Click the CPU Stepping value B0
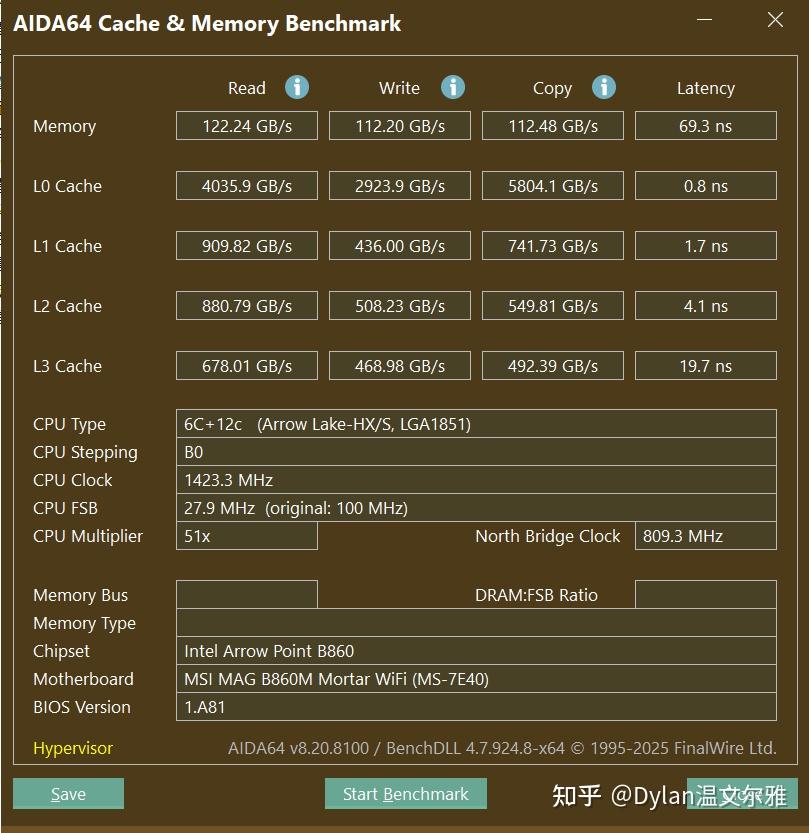Viewport: 809px width, 833px height. click(x=476, y=452)
